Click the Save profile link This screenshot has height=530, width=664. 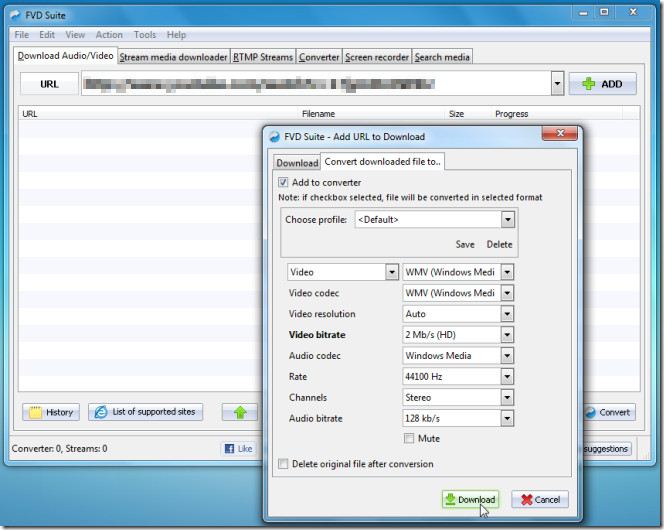pos(465,244)
